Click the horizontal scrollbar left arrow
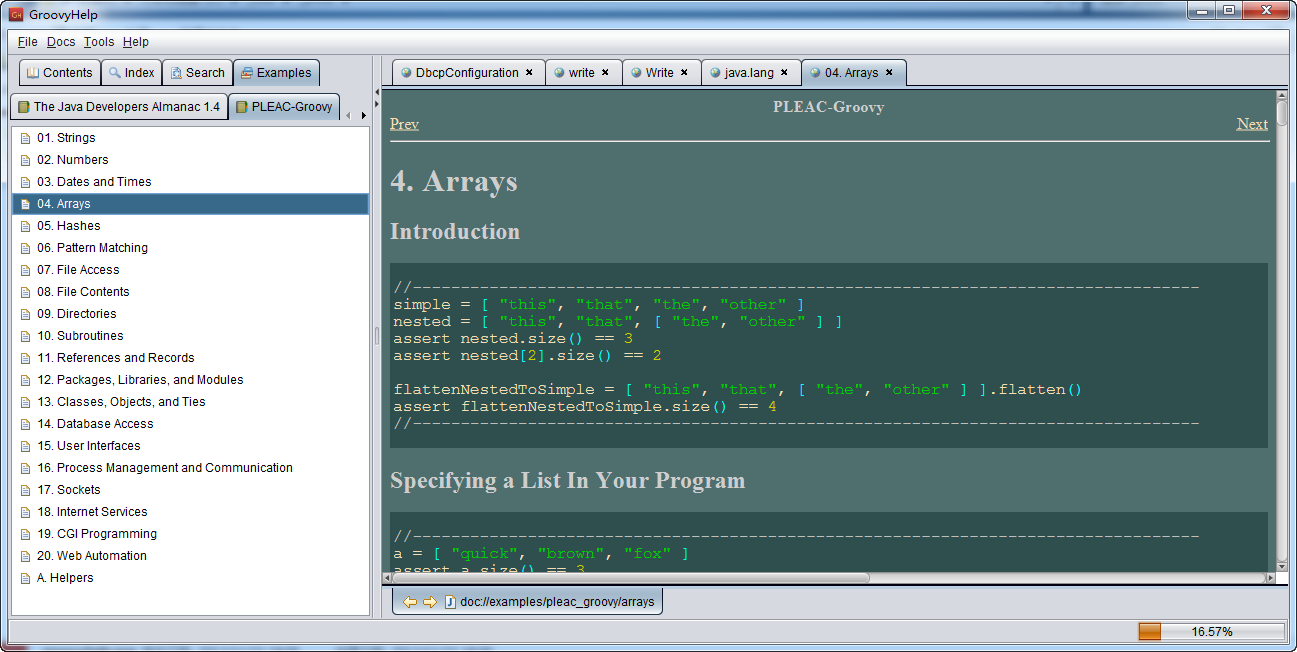Image resolution: width=1297 pixels, height=652 pixels. [x=388, y=577]
